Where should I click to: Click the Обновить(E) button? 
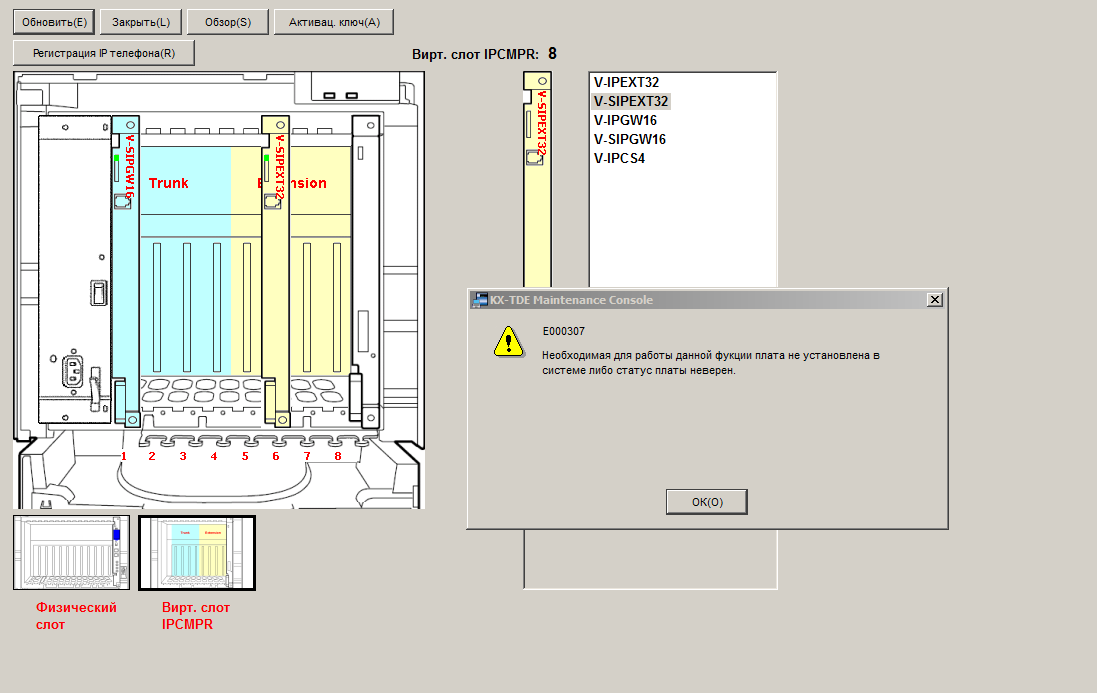pyautogui.click(x=54, y=22)
